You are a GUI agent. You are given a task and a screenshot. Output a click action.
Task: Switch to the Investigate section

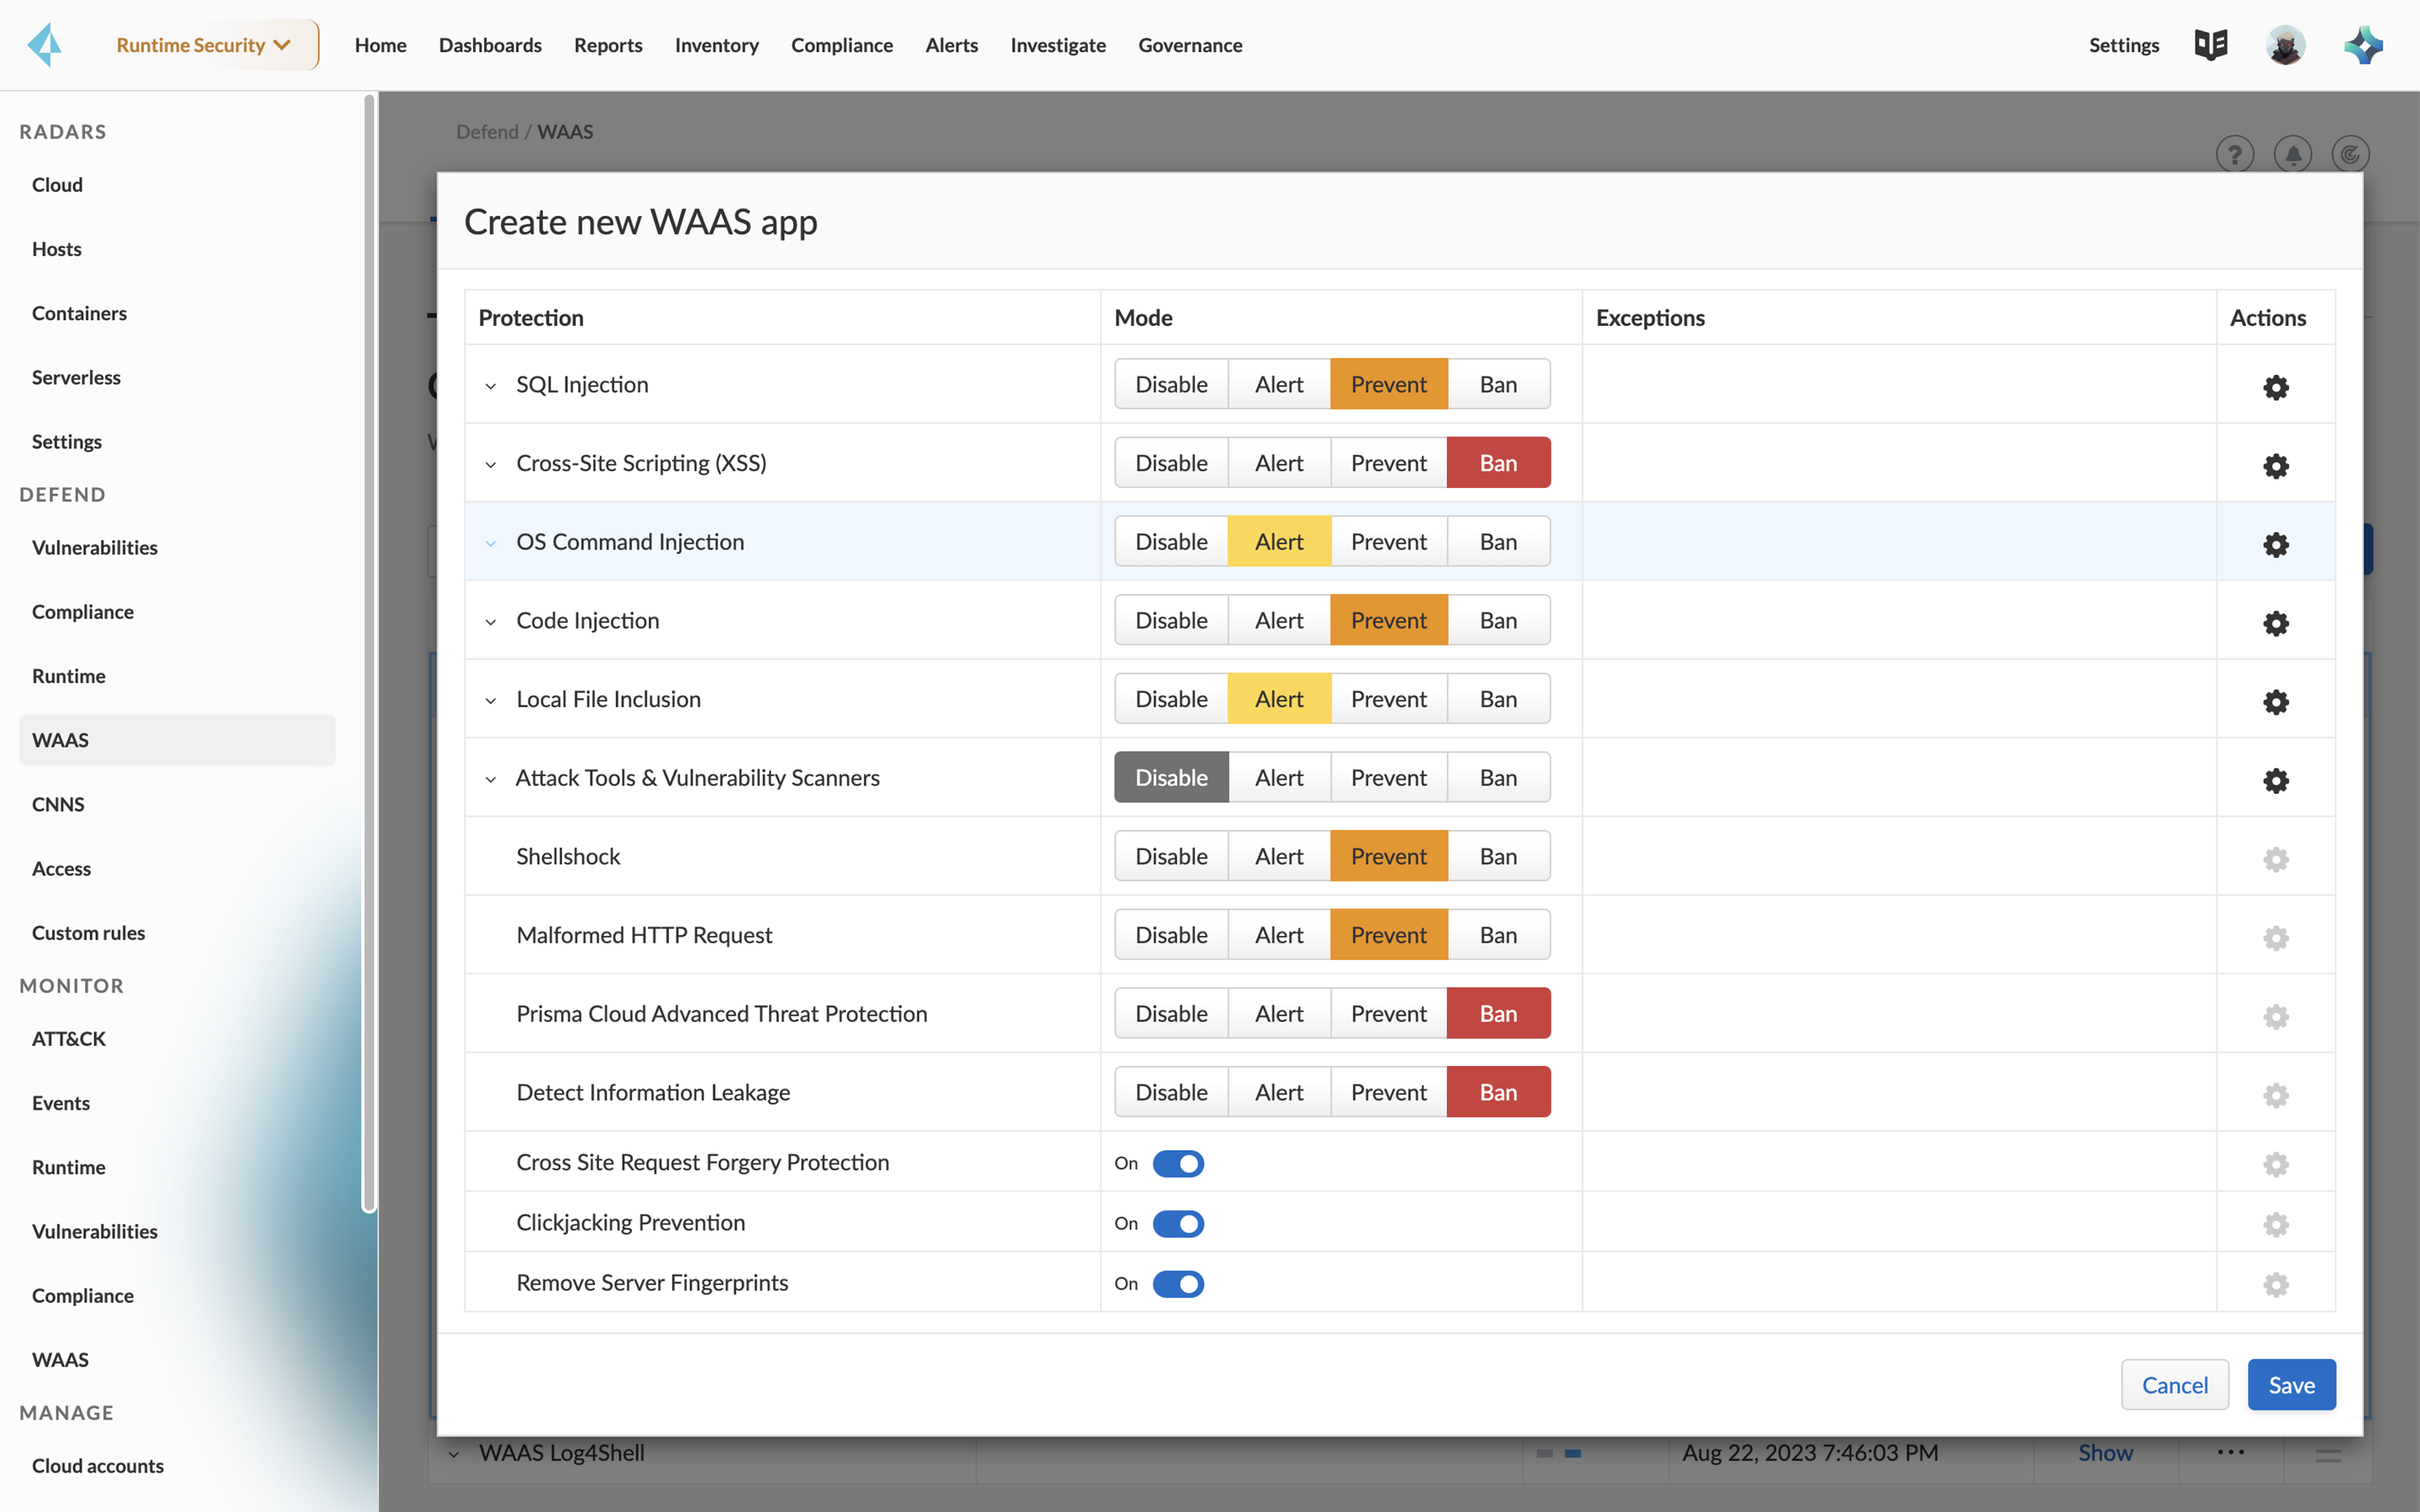(x=1057, y=45)
